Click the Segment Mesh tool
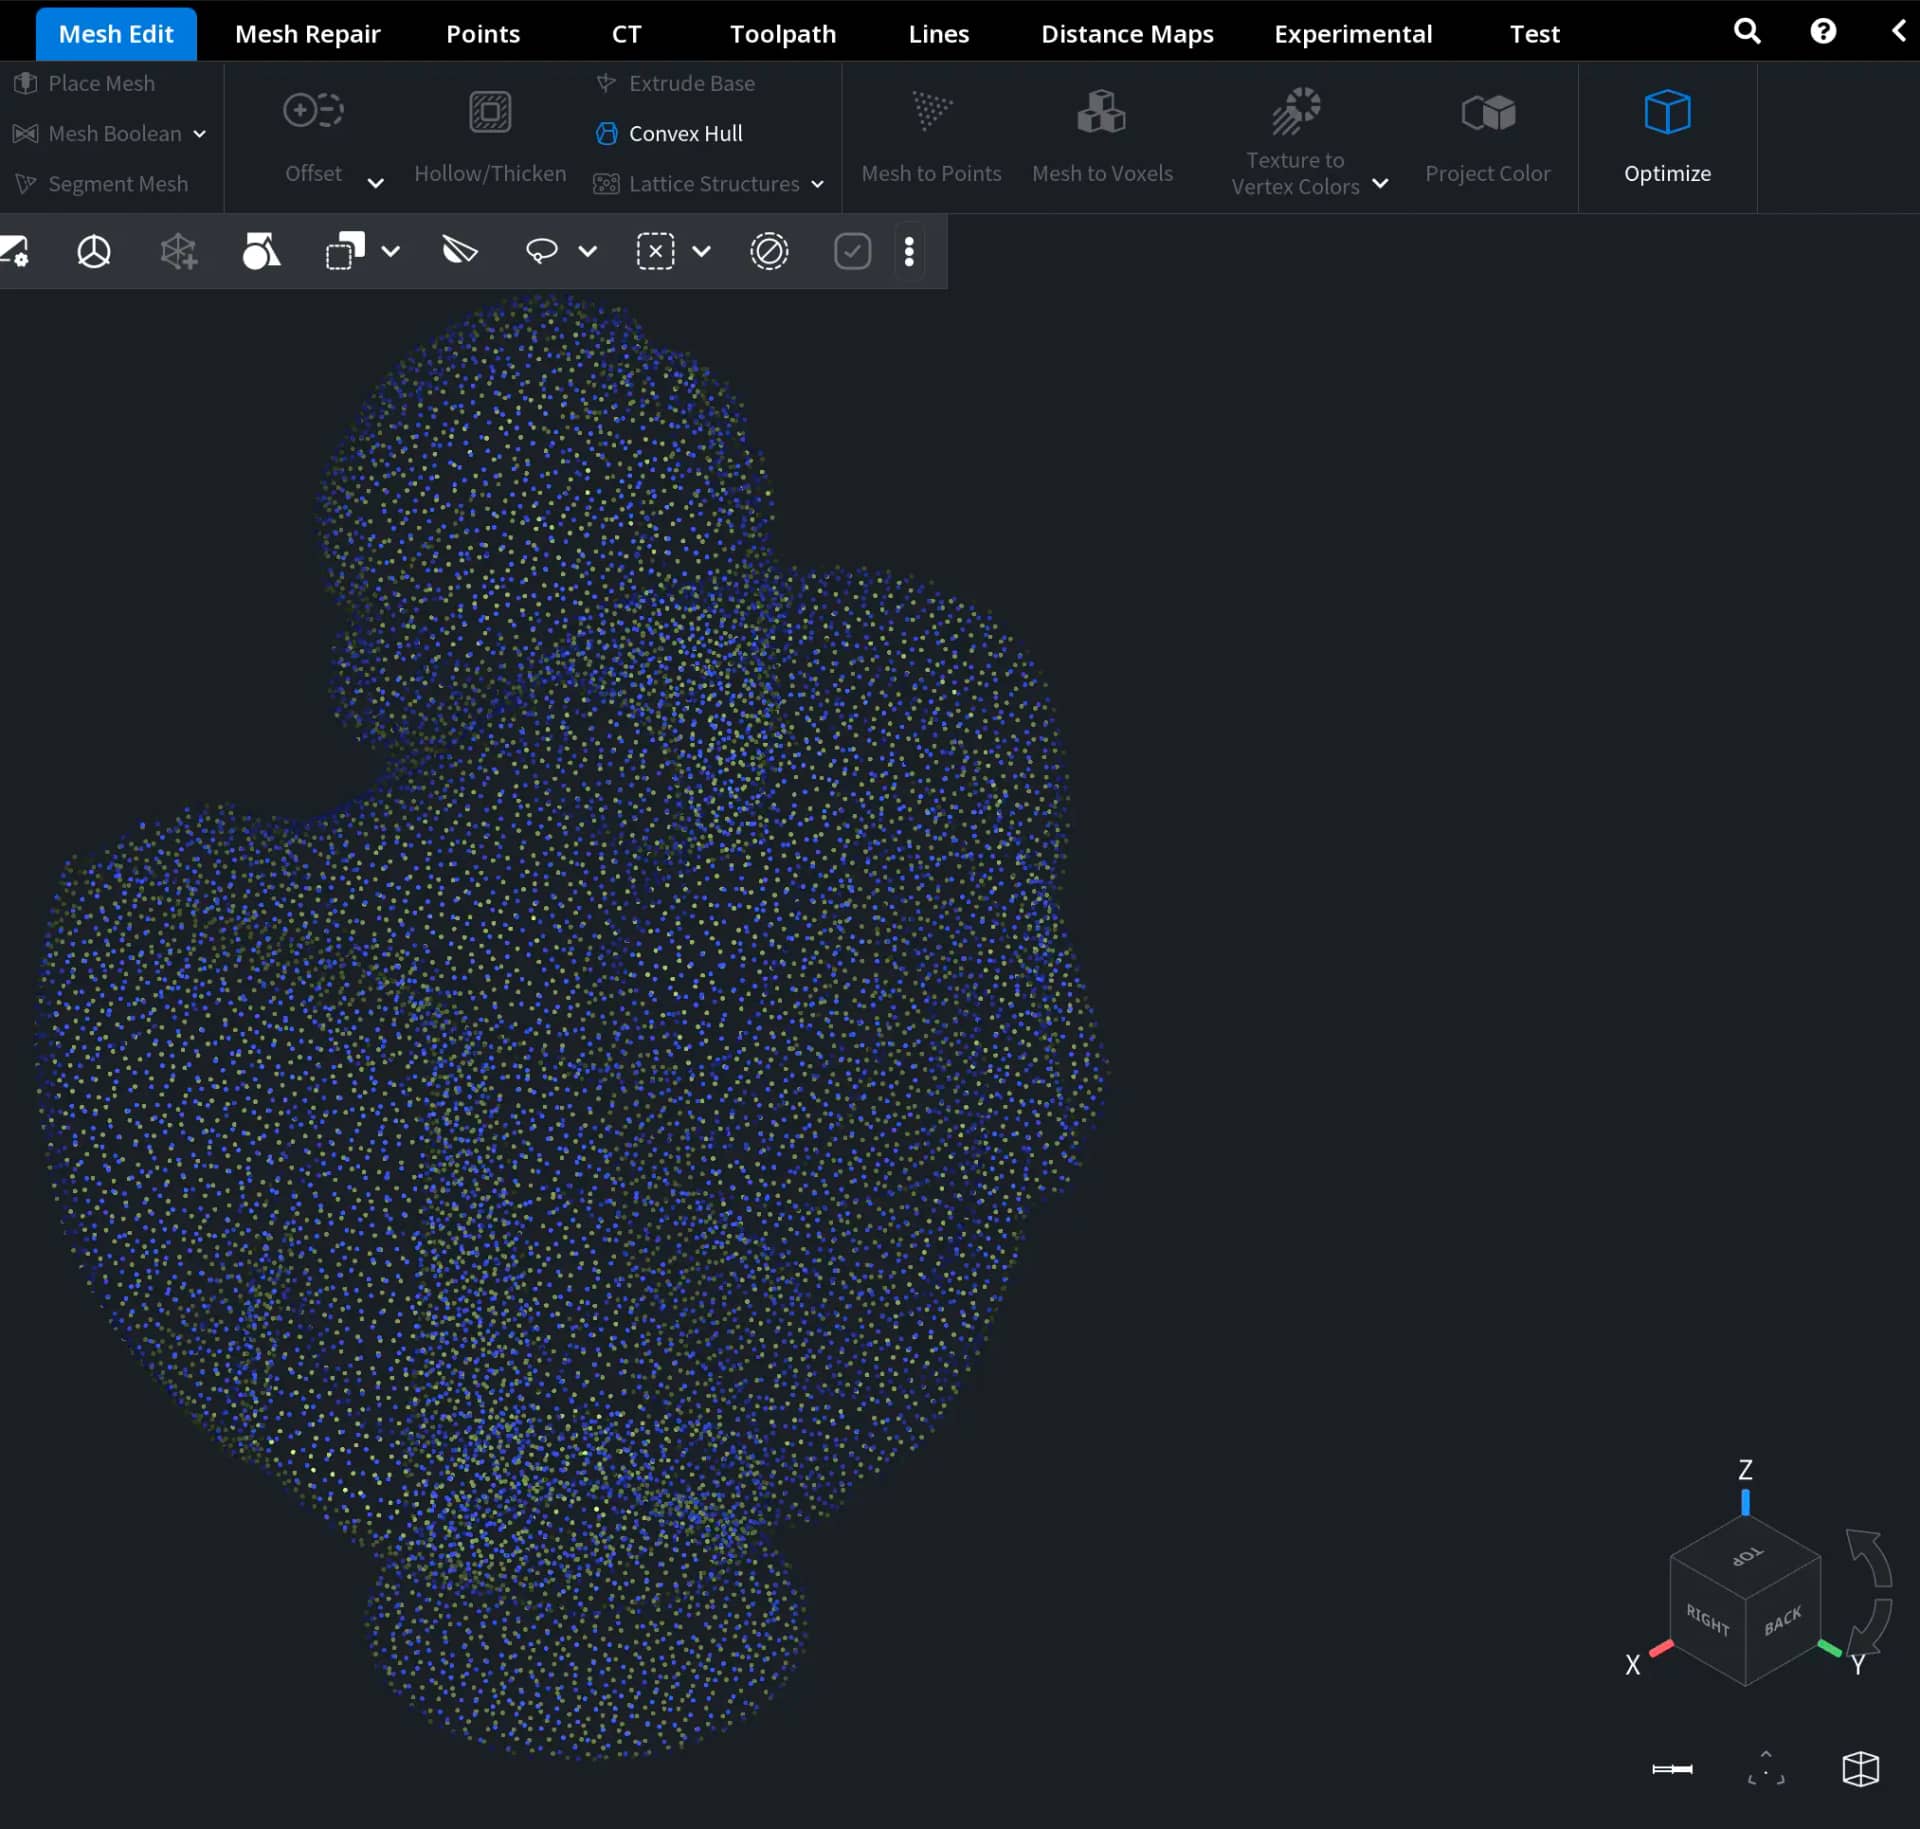 (x=101, y=184)
